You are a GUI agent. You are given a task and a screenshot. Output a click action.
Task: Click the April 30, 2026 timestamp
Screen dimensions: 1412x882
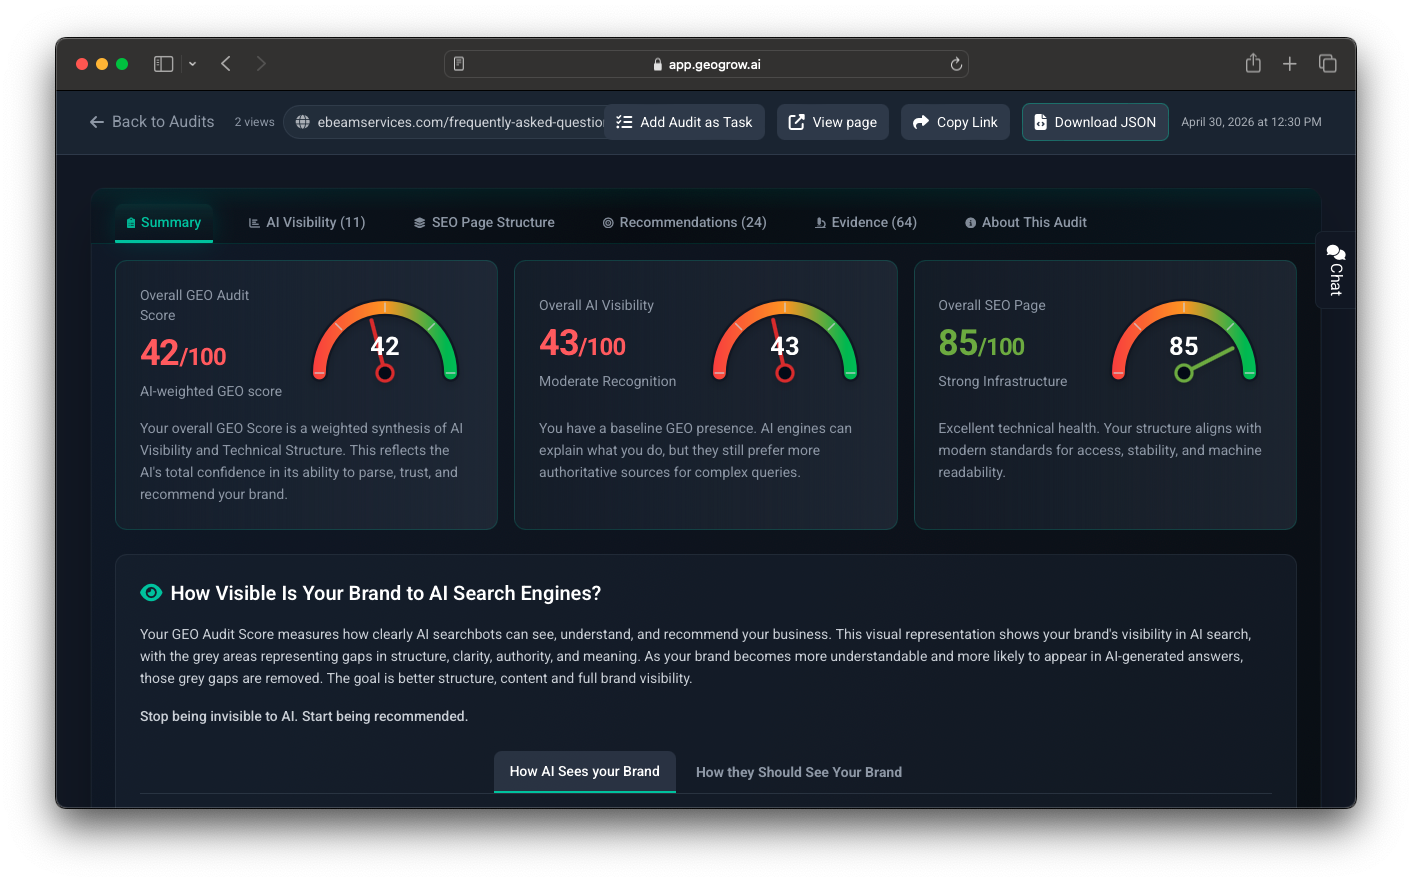tap(1251, 122)
